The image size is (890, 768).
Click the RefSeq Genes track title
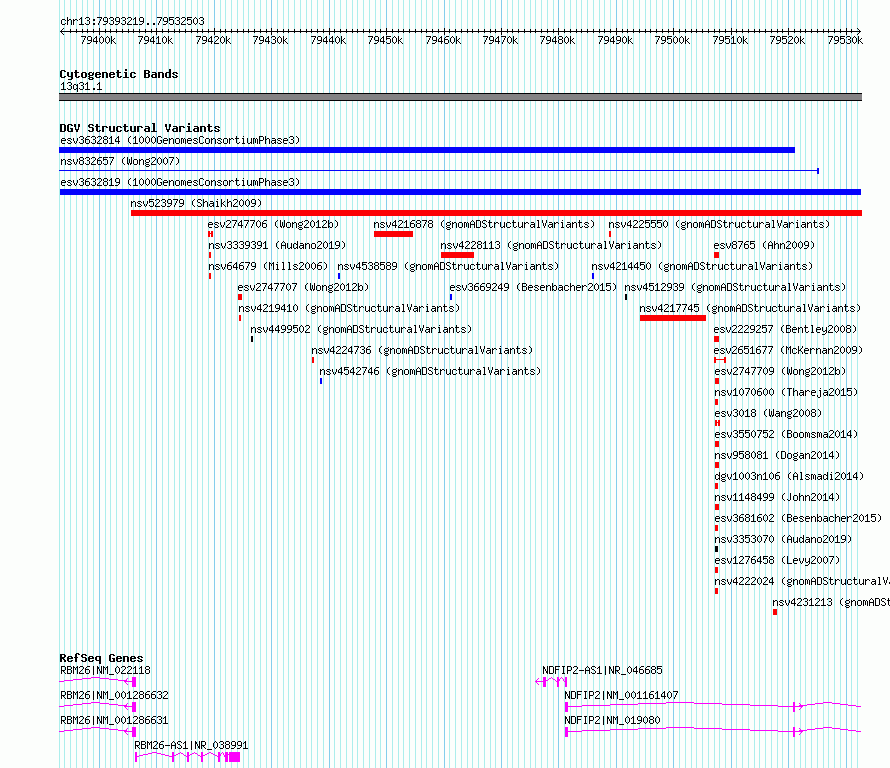pos(101,658)
